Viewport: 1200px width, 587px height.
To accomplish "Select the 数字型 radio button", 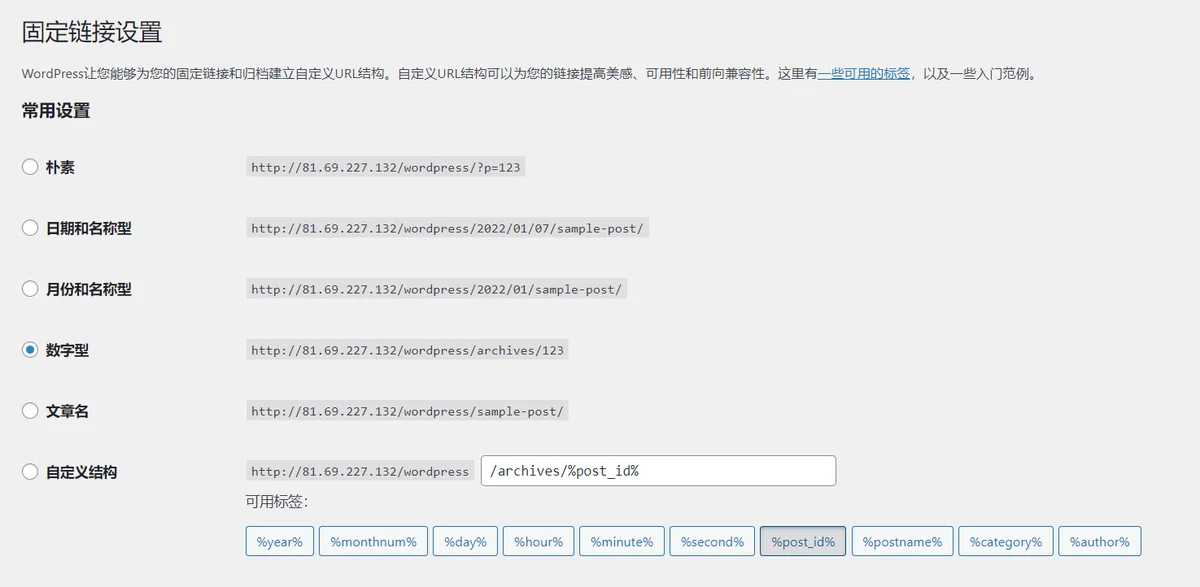I will pyautogui.click(x=30, y=350).
